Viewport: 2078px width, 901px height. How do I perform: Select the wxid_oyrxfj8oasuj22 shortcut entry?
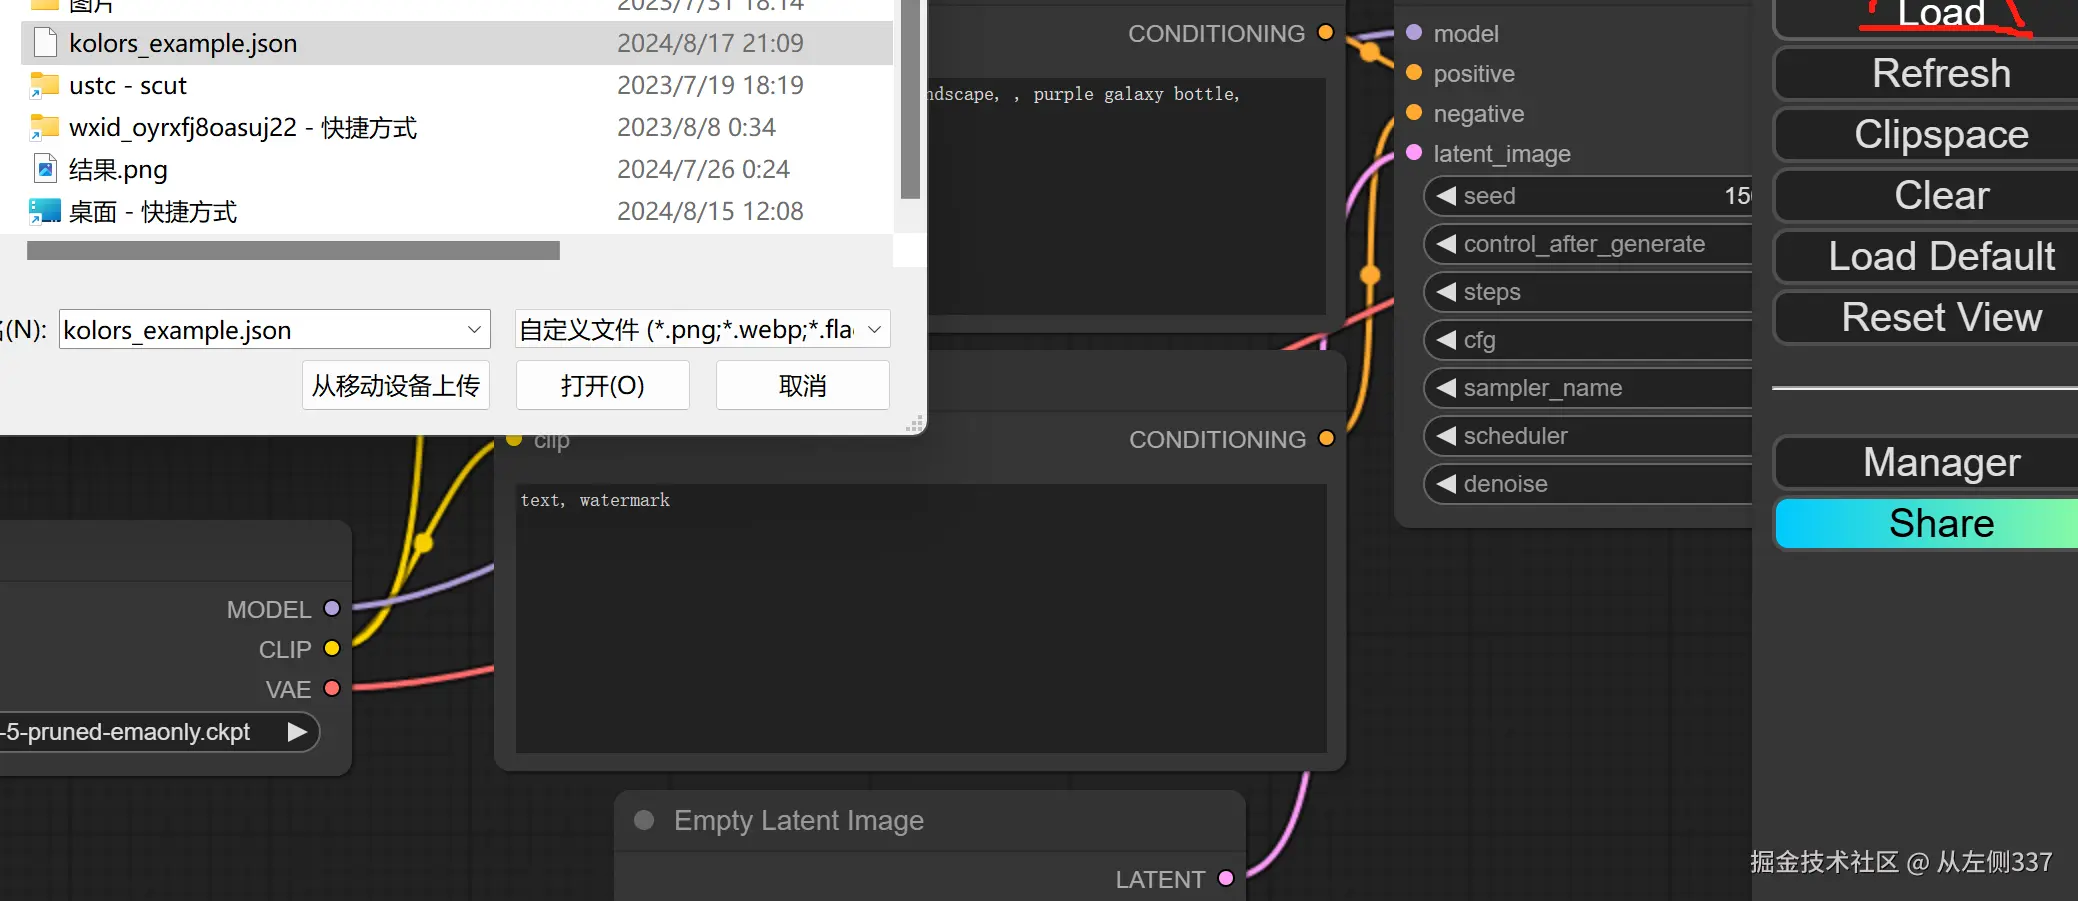[x=242, y=127]
